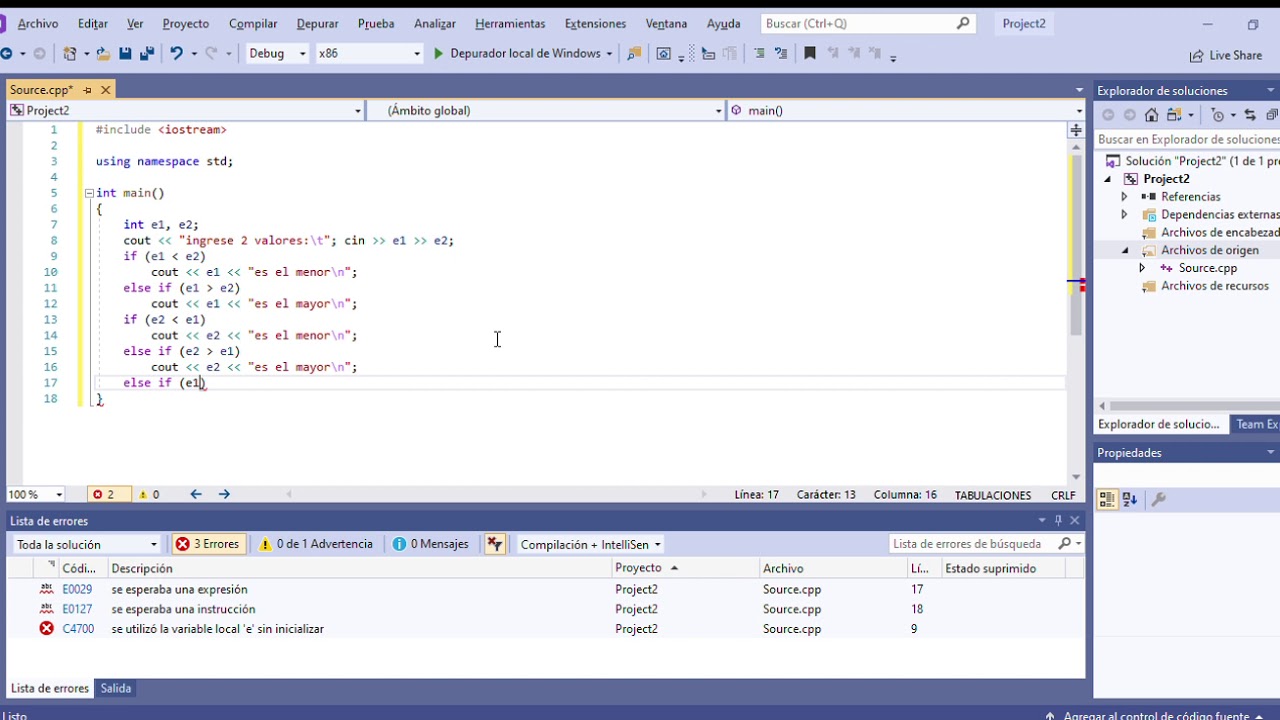Collapse the Archivos de origen node
Screen dimensions: 1280x720
point(1124,250)
